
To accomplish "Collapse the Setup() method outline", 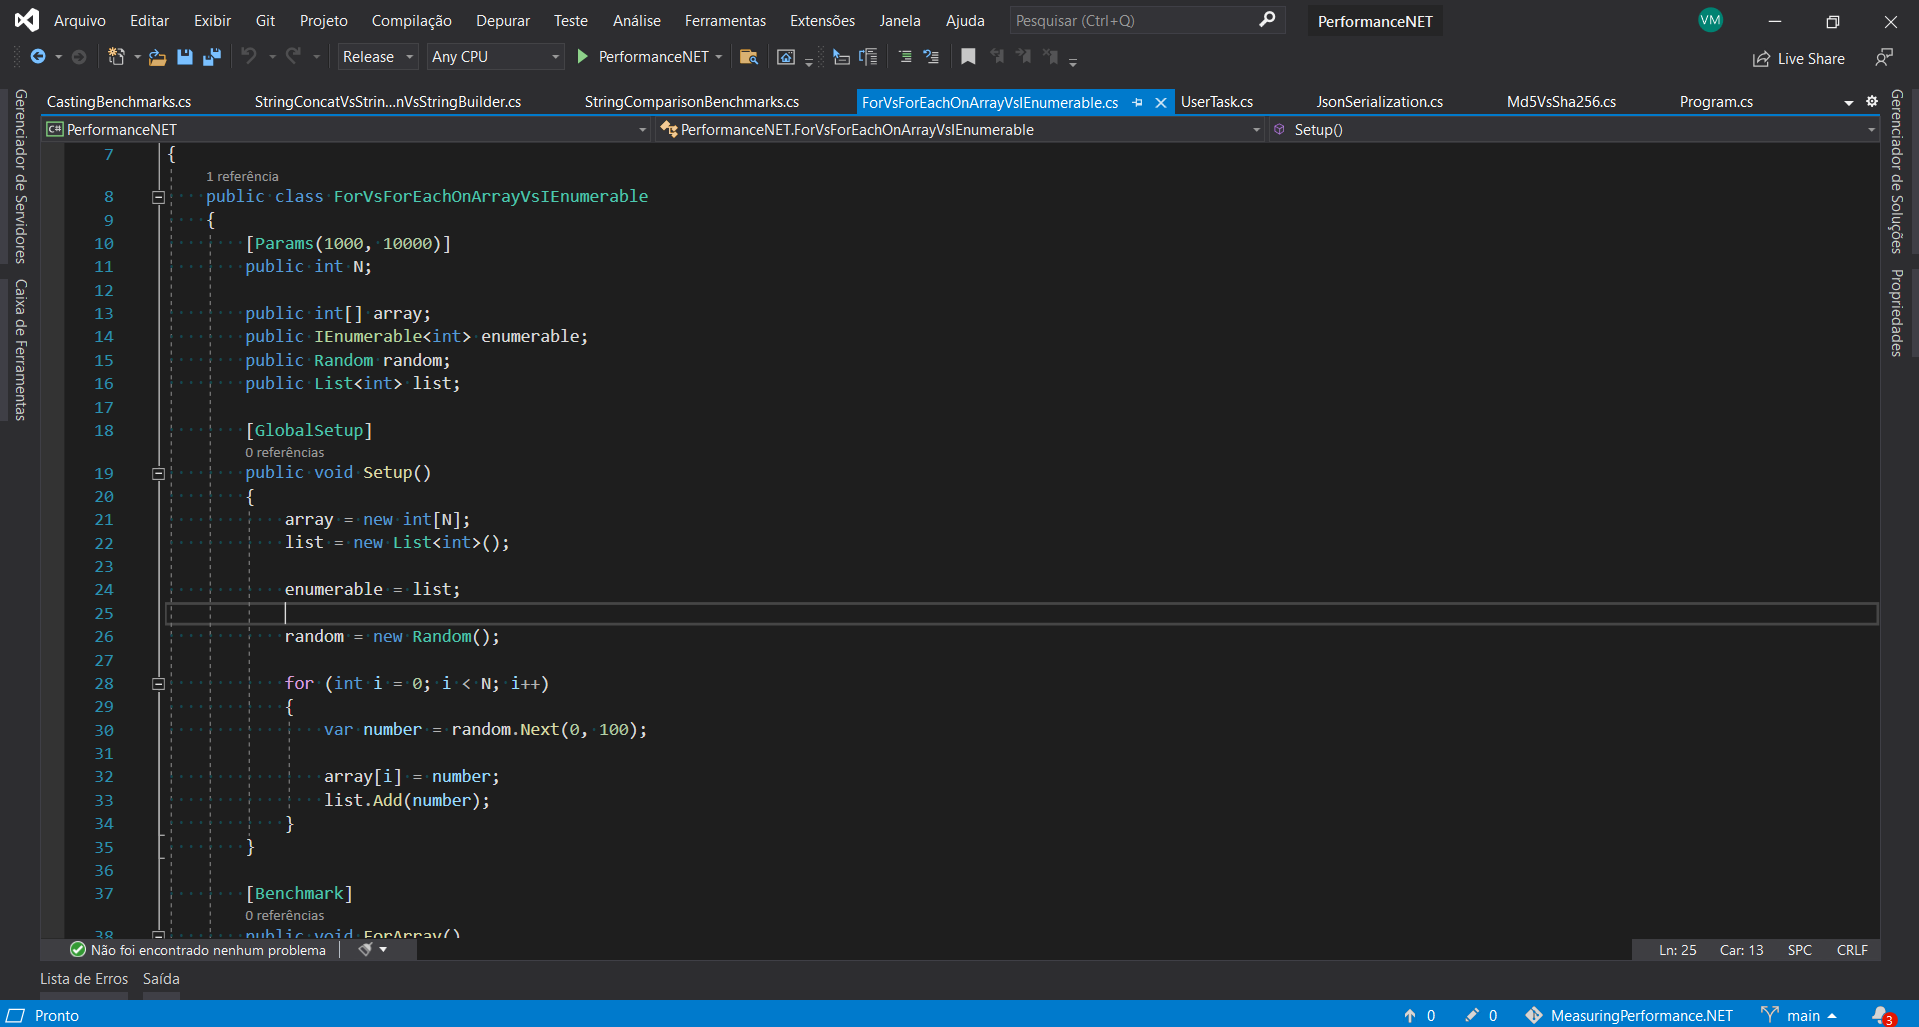I will [x=158, y=473].
